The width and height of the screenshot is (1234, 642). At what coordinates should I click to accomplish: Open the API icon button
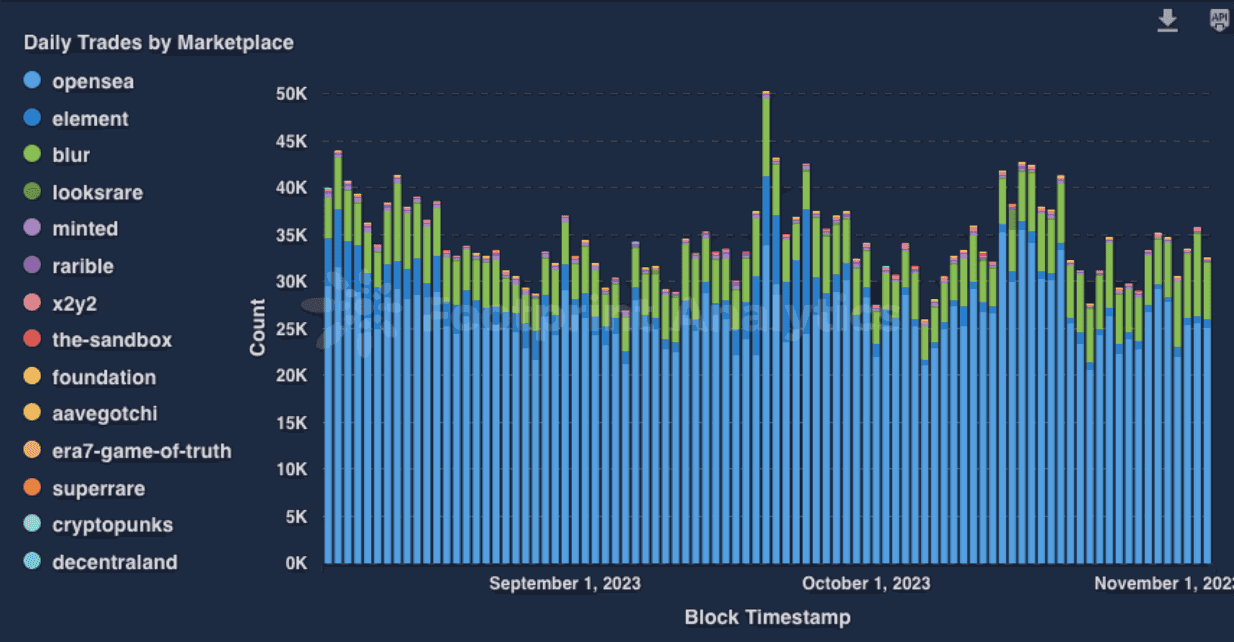click(1219, 20)
